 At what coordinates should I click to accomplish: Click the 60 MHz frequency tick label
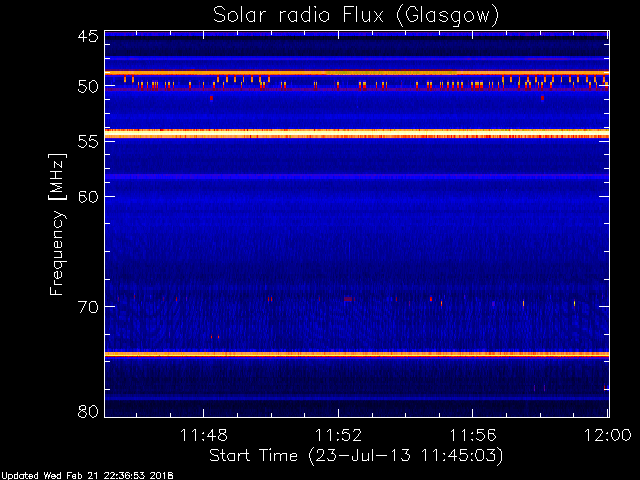click(87, 197)
